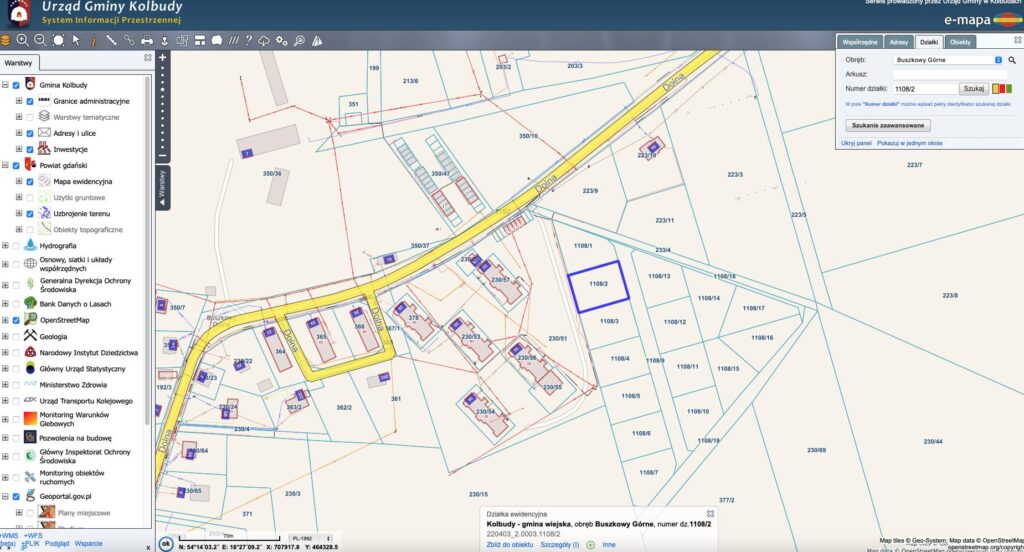Viewport: 1024px width, 552px height.
Task: Enable the Hydrografia layer checkbox
Action: click(x=16, y=246)
